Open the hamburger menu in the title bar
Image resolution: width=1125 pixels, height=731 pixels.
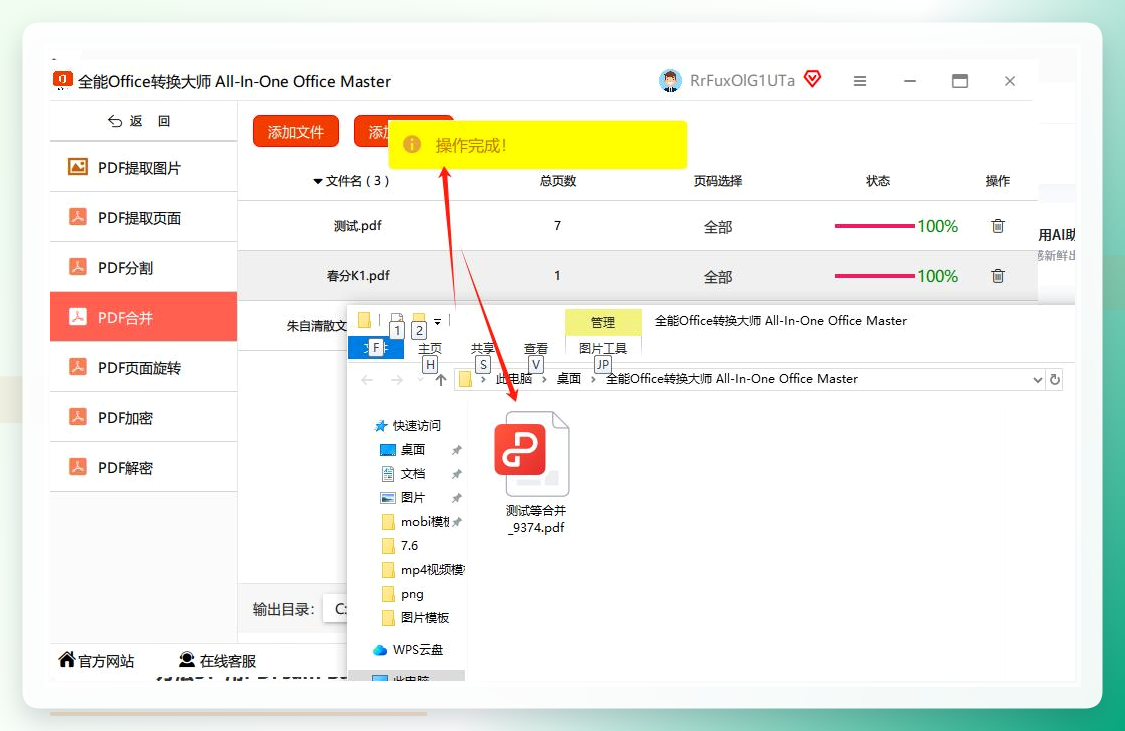[860, 81]
